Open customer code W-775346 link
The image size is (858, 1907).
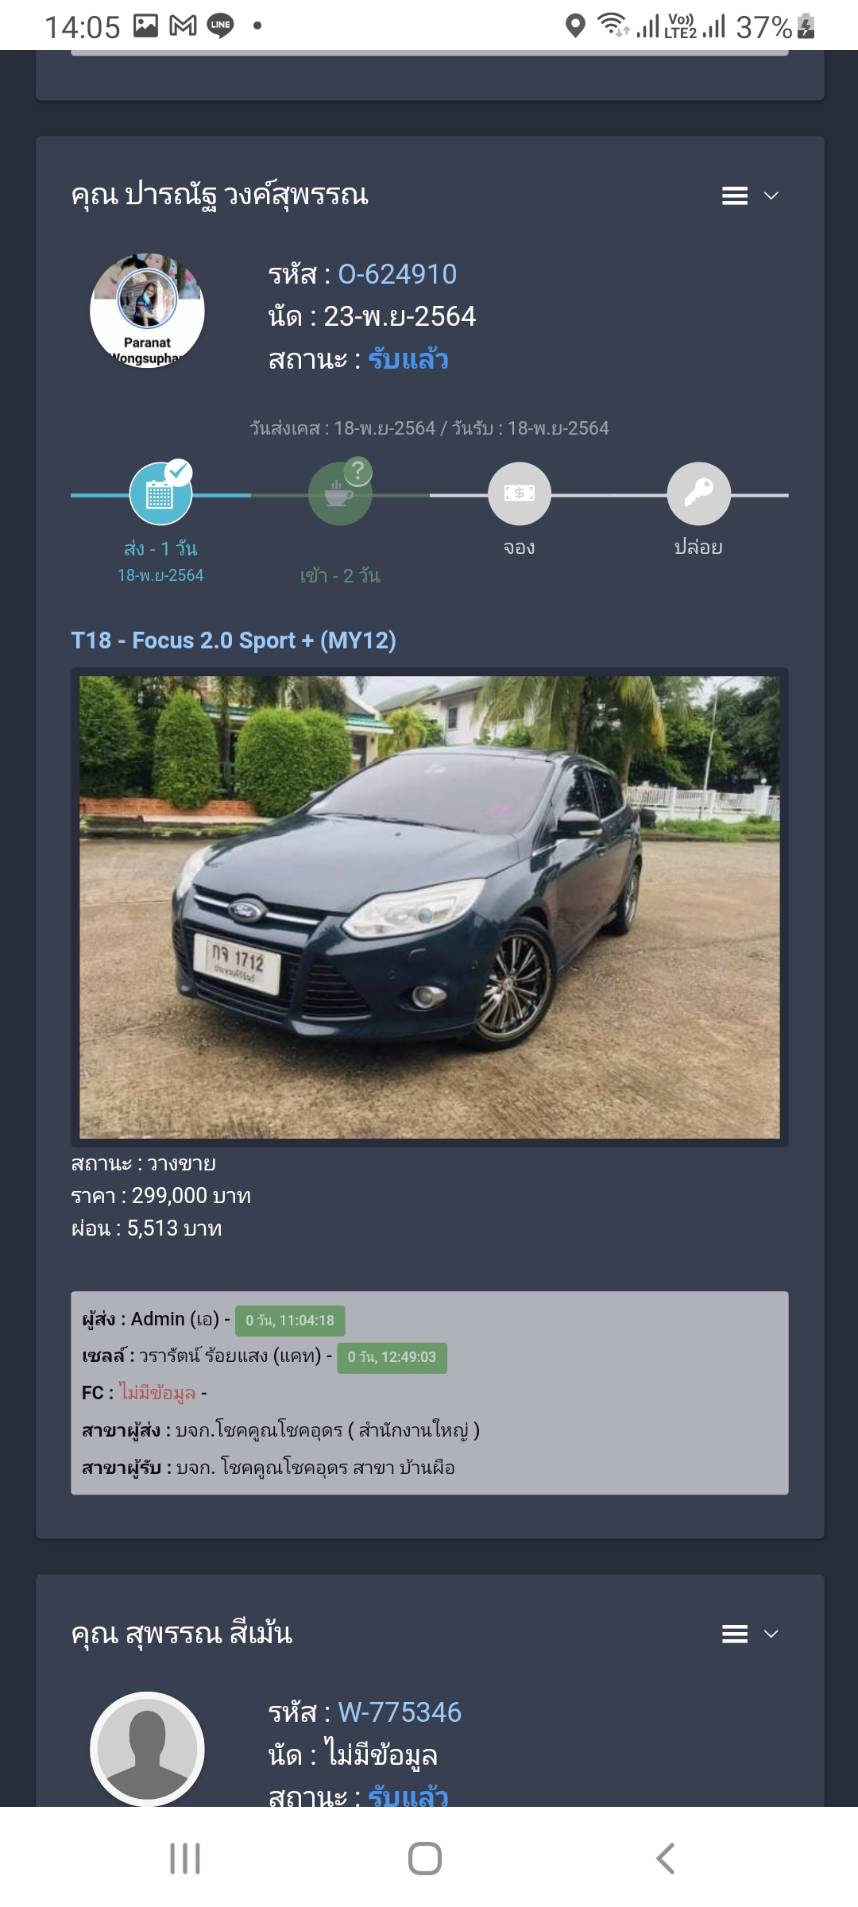(400, 1712)
